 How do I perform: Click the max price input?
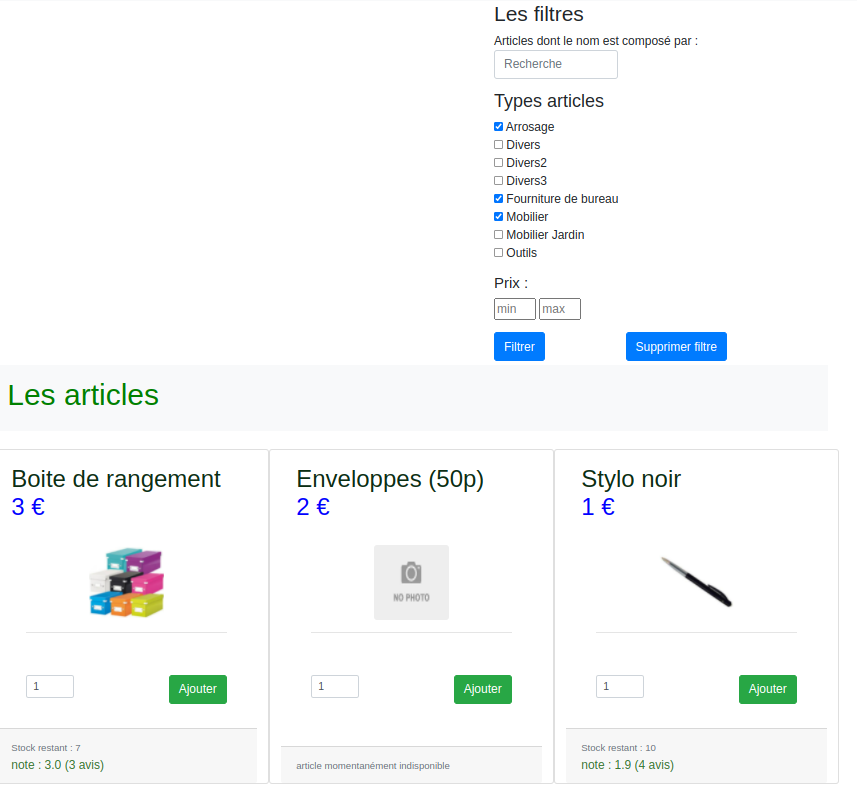[x=560, y=309]
